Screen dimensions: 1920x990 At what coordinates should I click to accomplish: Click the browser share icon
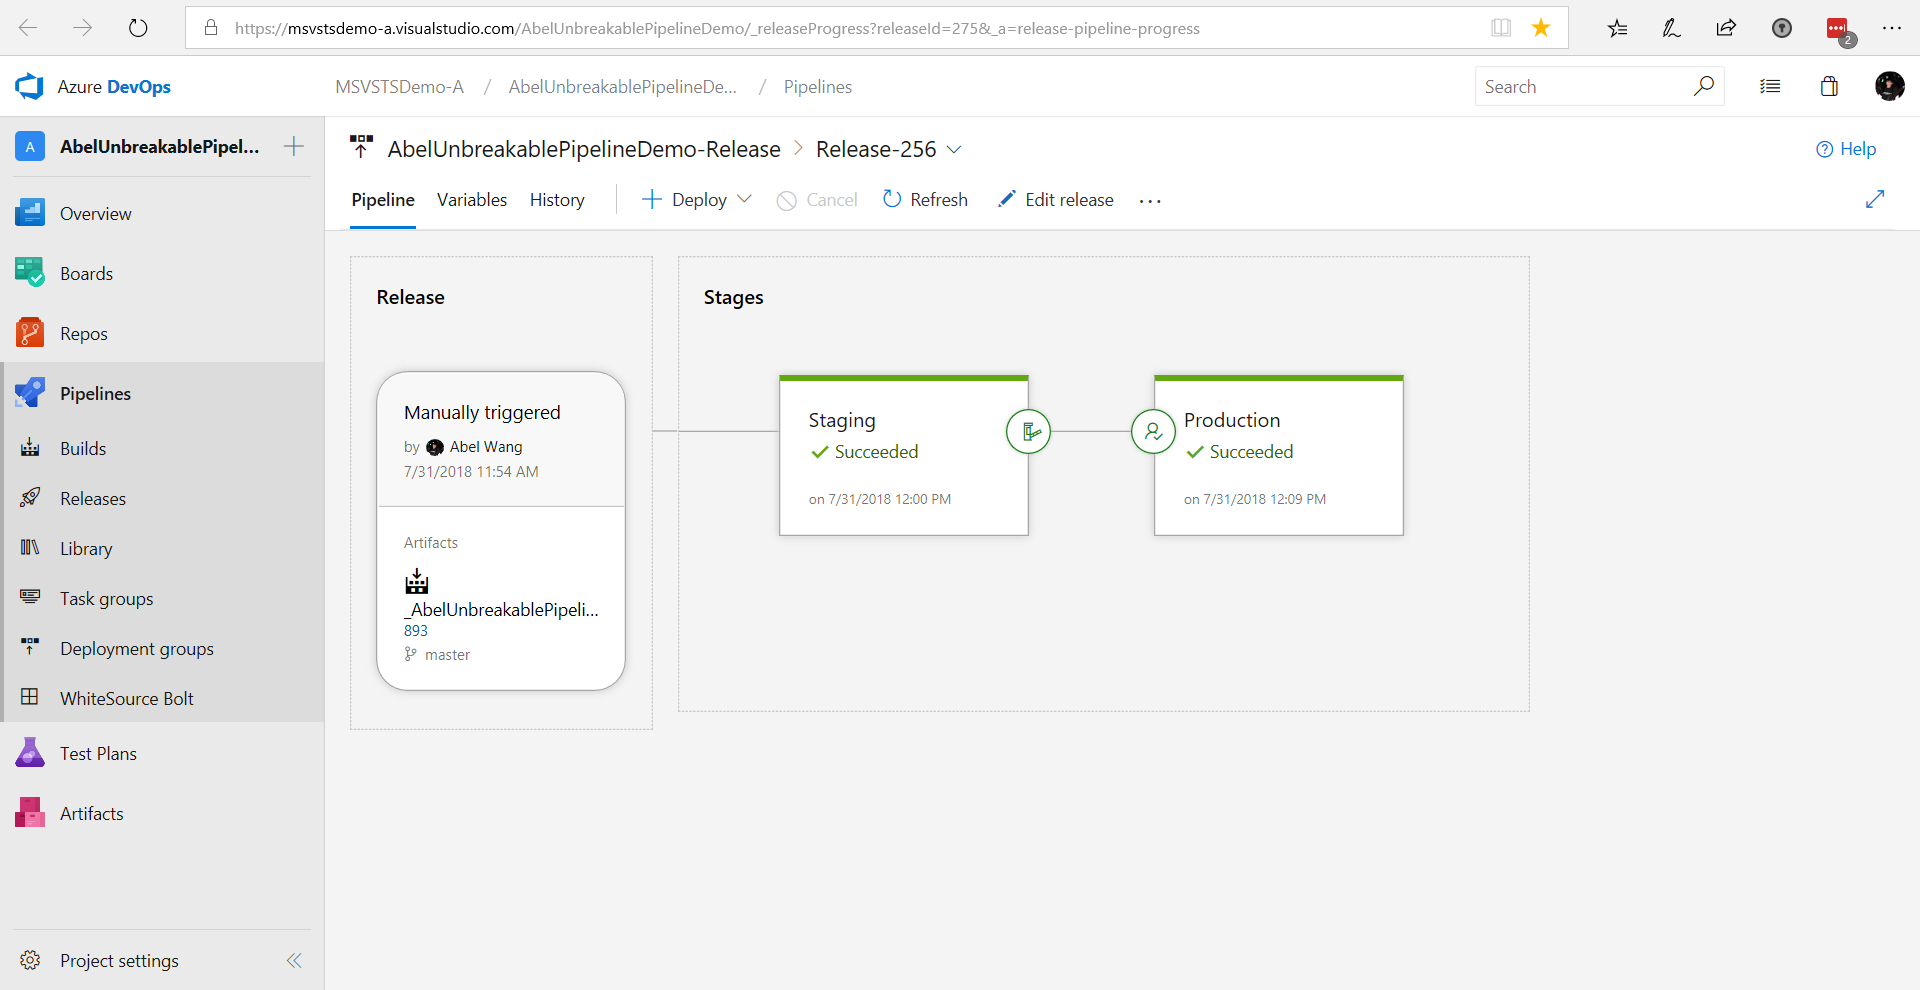[1726, 28]
